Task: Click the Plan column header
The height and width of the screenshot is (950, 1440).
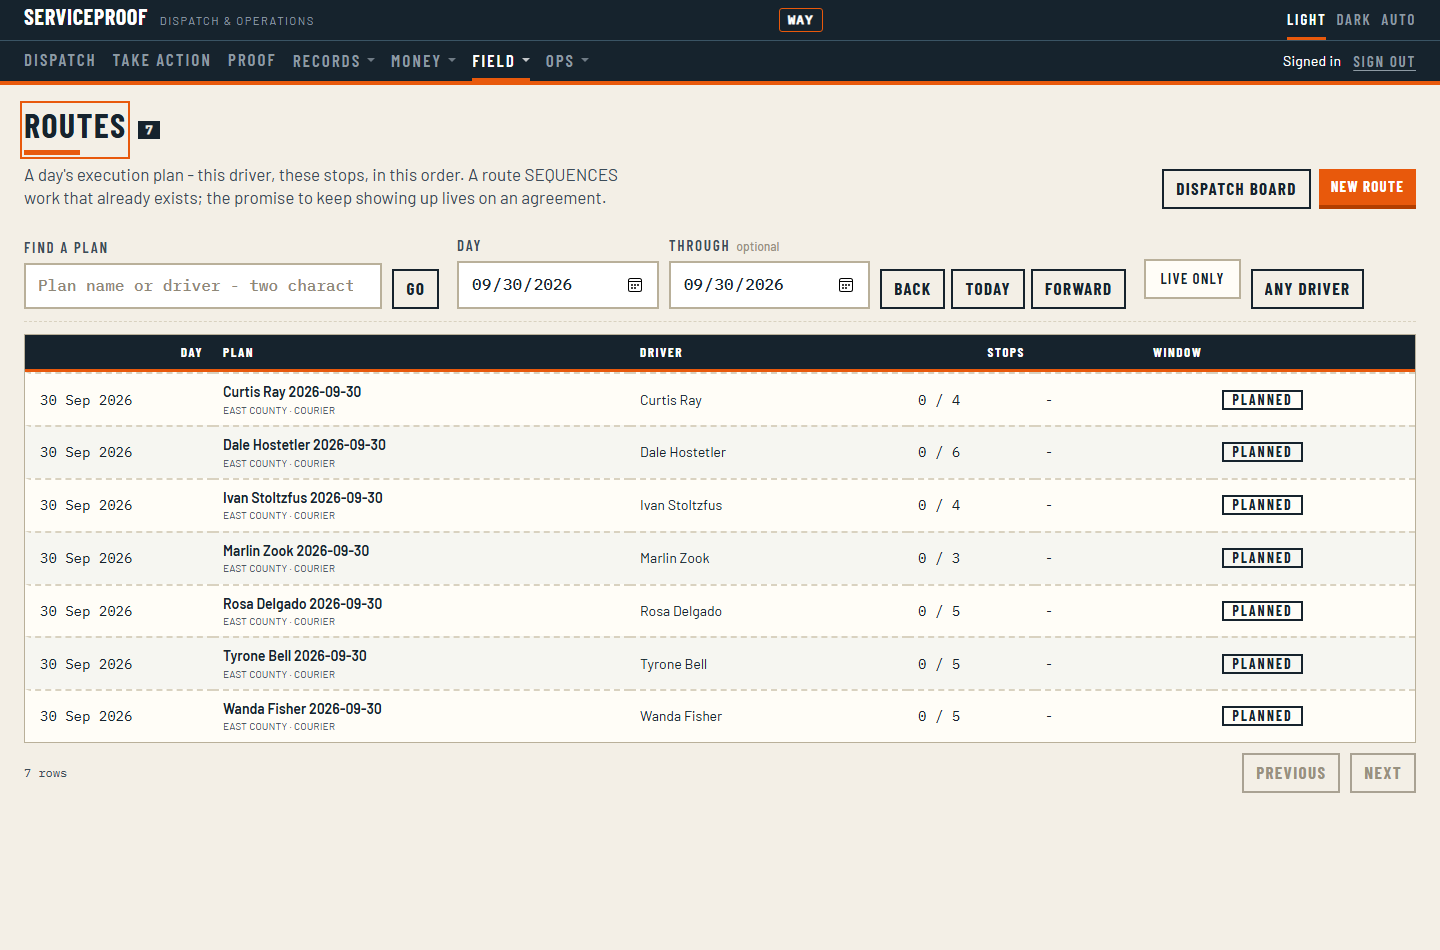Action: [238, 353]
